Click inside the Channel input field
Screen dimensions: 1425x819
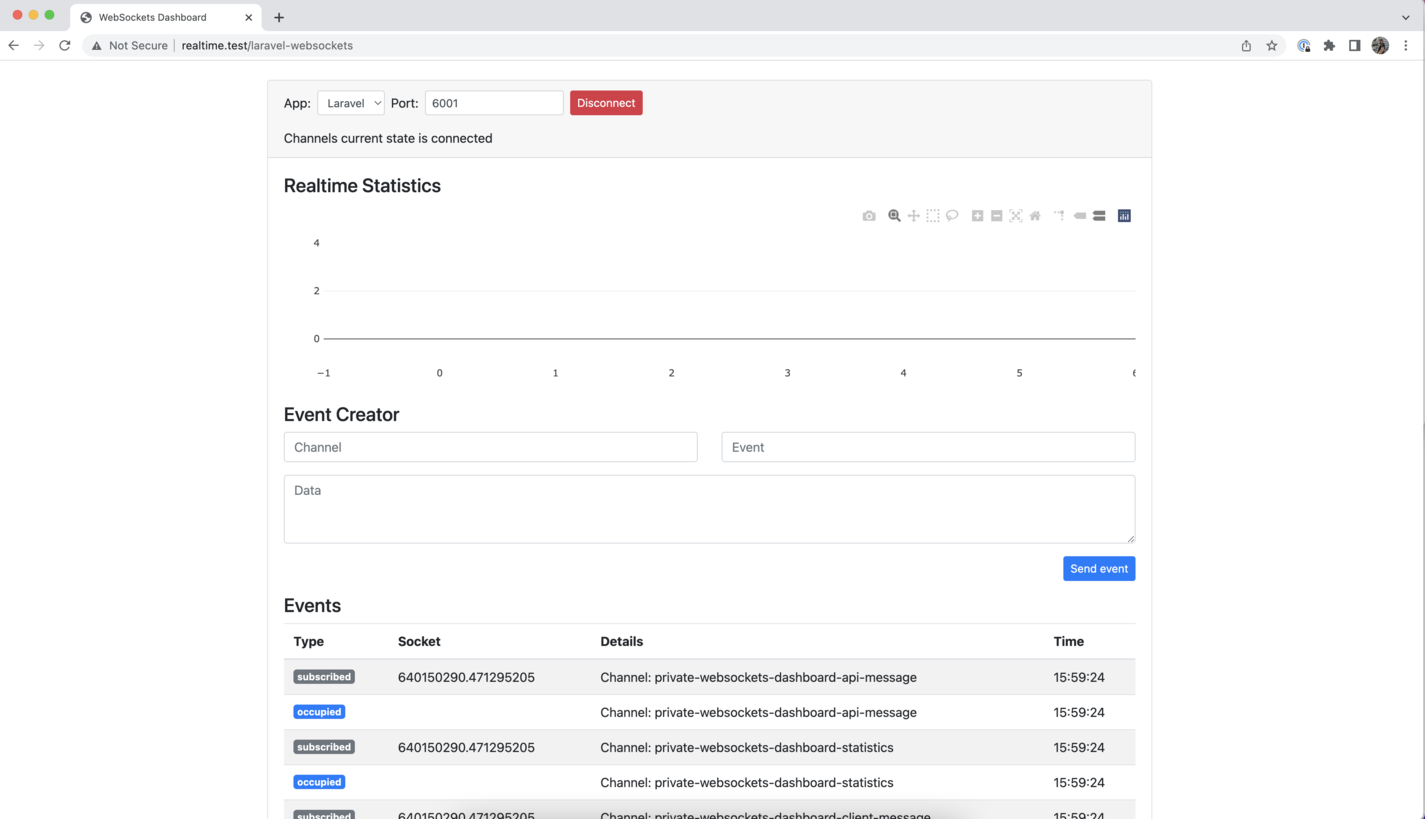pos(490,446)
